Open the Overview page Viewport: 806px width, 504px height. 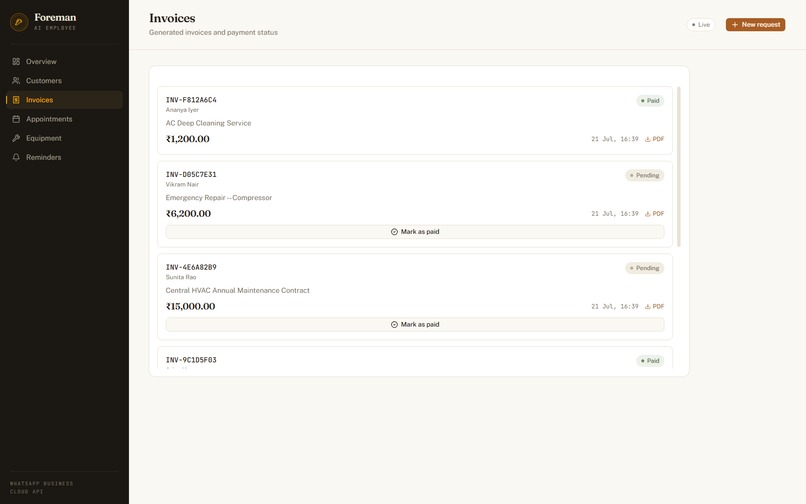(64, 61)
